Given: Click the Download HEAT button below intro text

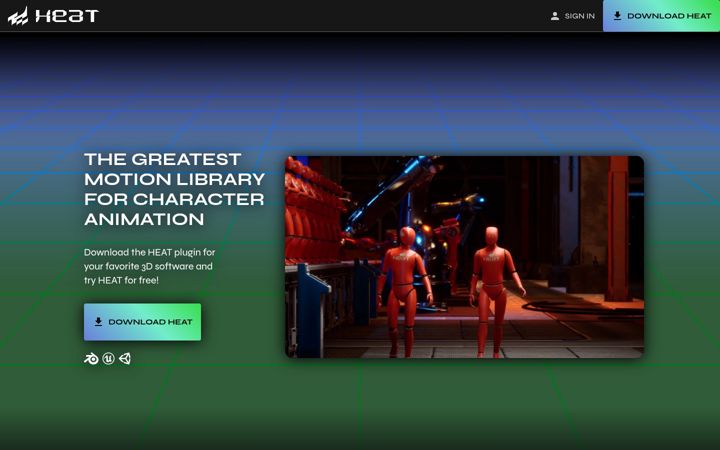Looking at the screenshot, I should point(142,322).
